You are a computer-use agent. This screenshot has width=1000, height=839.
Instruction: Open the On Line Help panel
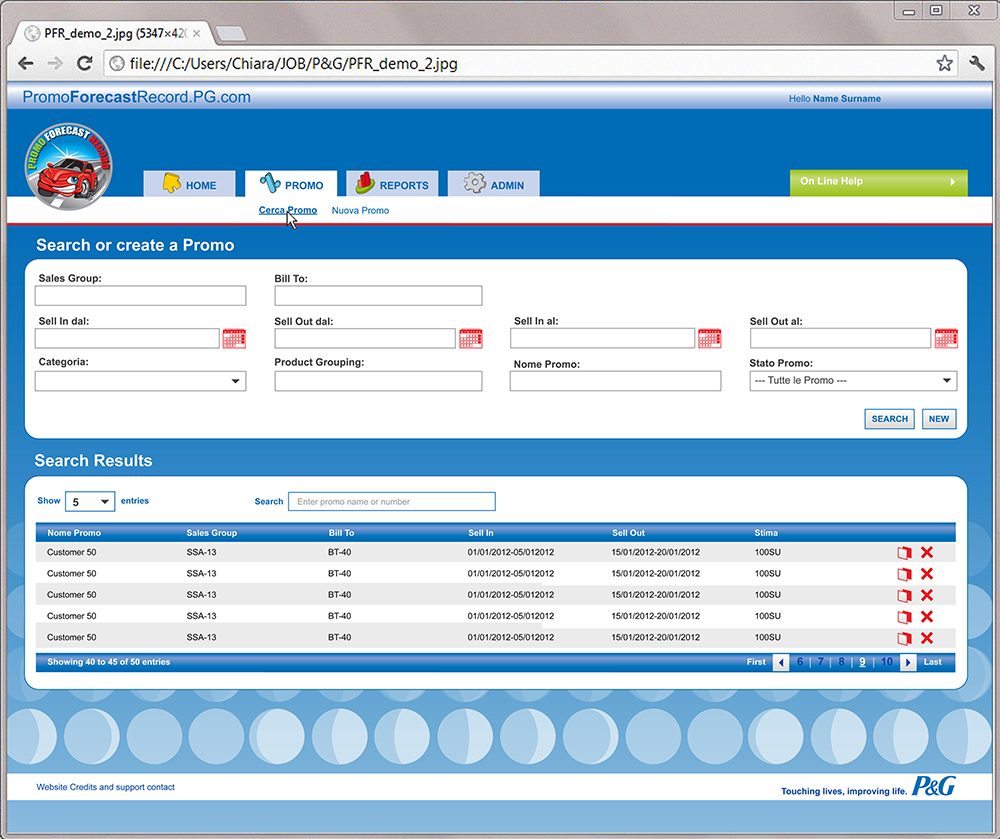click(x=878, y=182)
